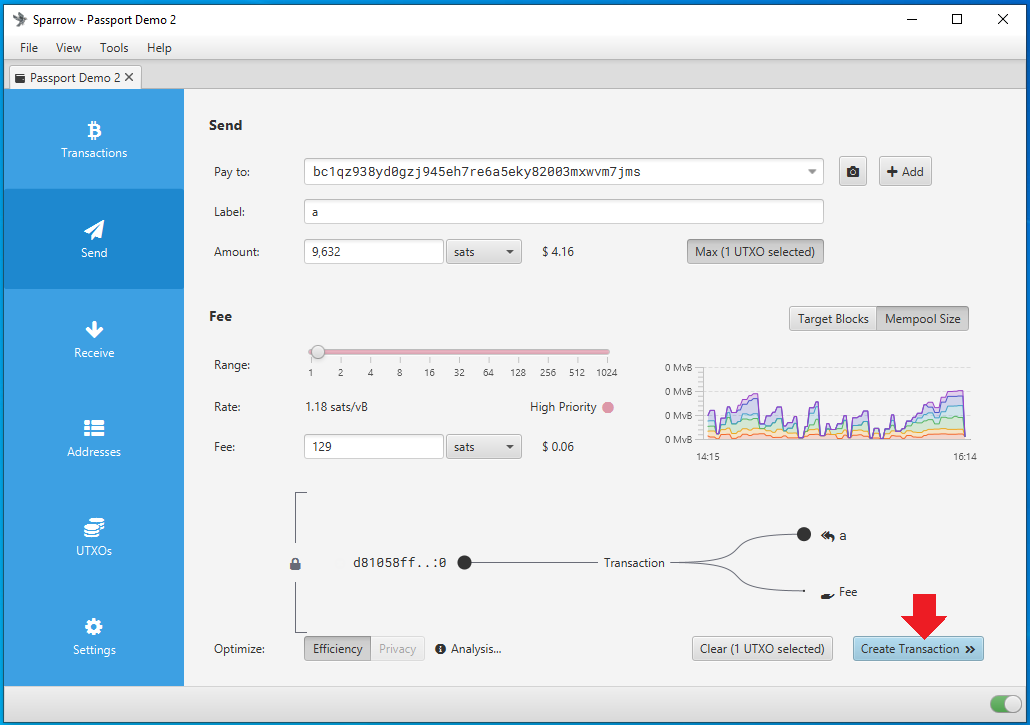The width and height of the screenshot is (1030, 726).
Task: Click the 64 mark on fee range slider
Action: tap(488, 373)
